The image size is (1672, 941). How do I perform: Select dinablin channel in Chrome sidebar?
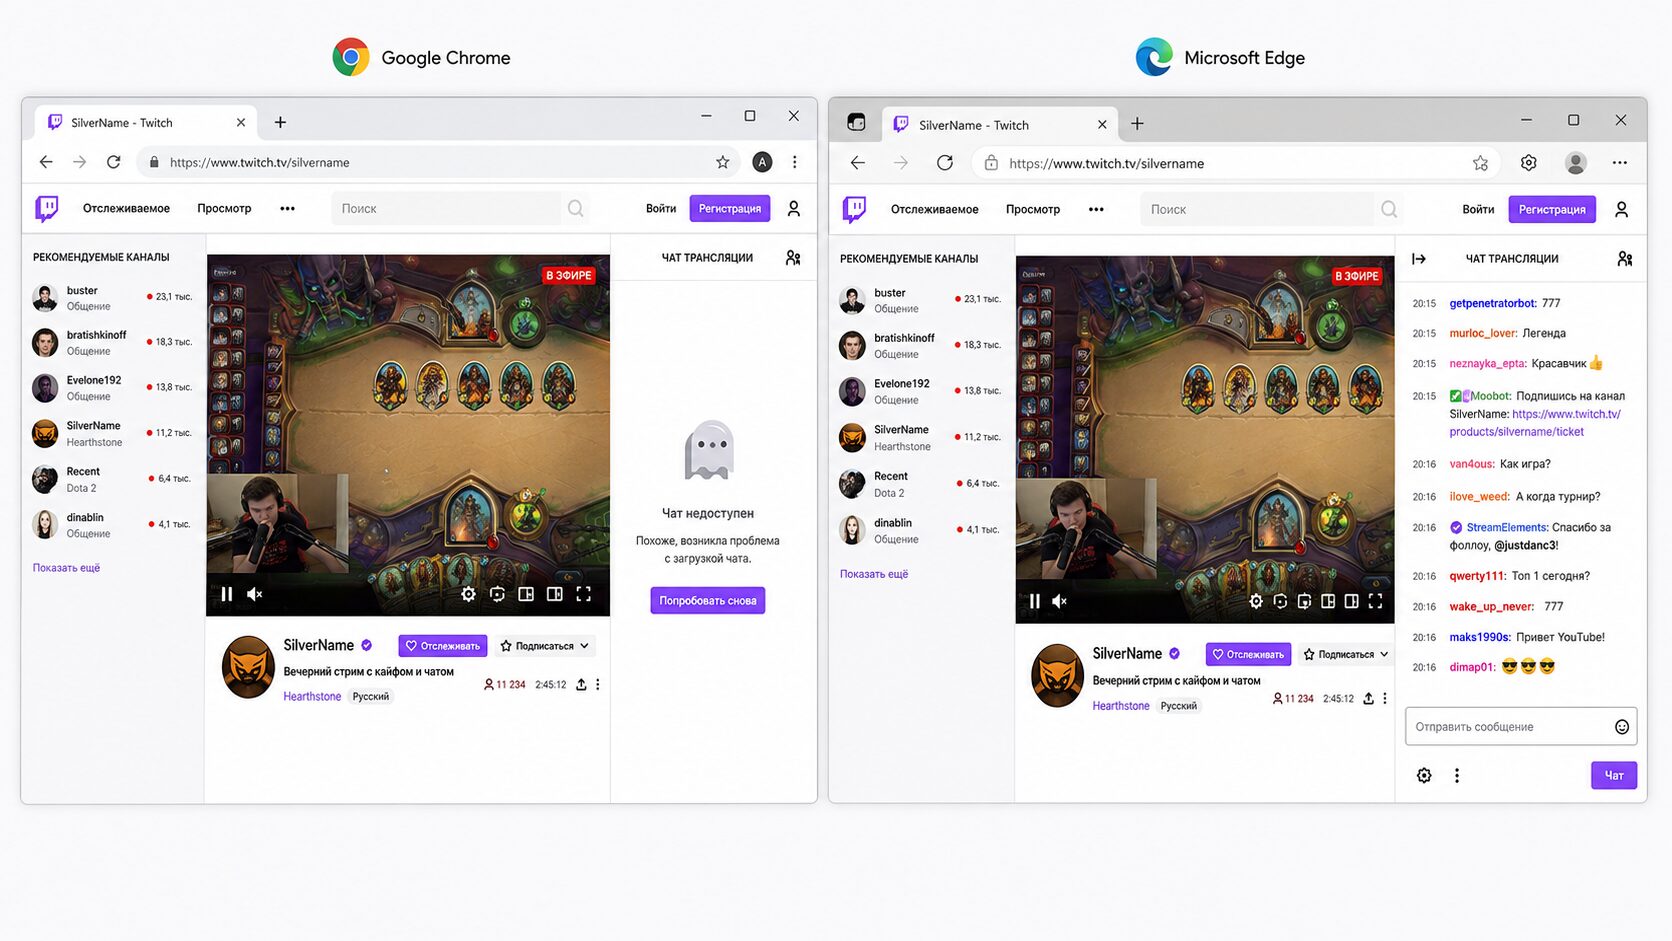point(112,525)
